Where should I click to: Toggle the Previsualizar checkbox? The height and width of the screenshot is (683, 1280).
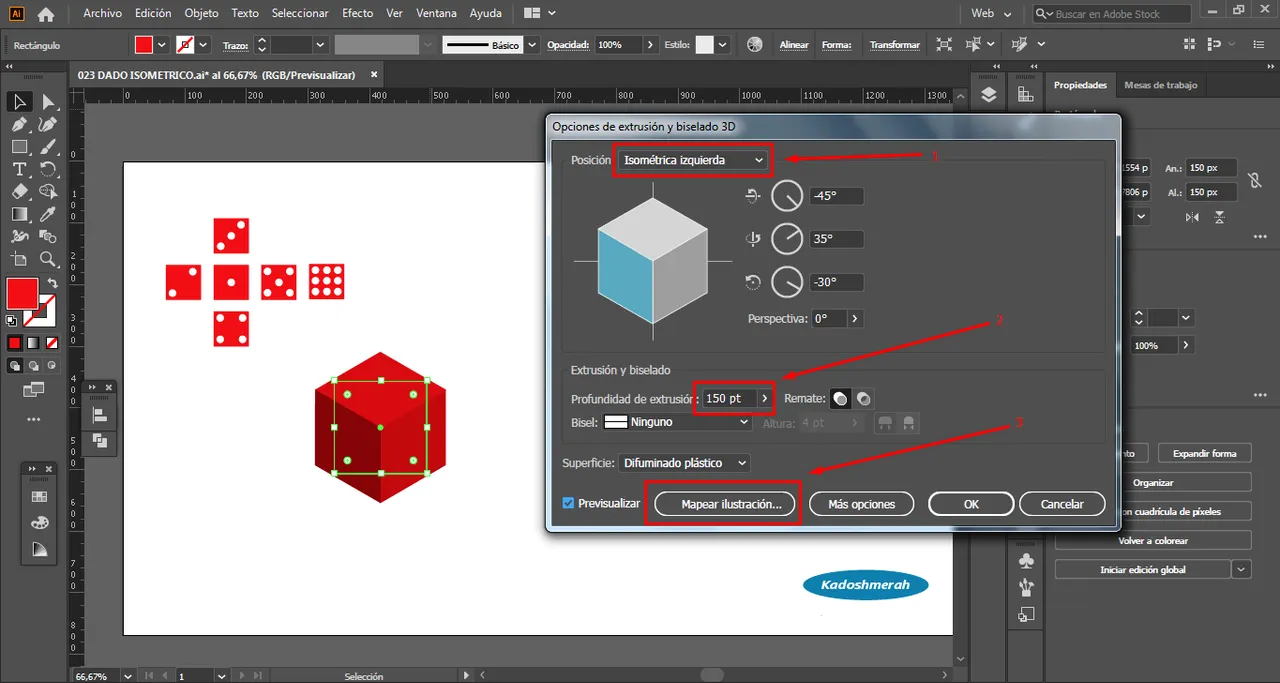pos(569,503)
